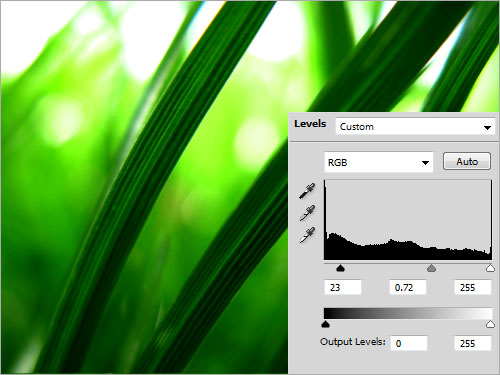The width and height of the screenshot is (500, 375).
Task: Click the output gradient bar
Action: 408,313
